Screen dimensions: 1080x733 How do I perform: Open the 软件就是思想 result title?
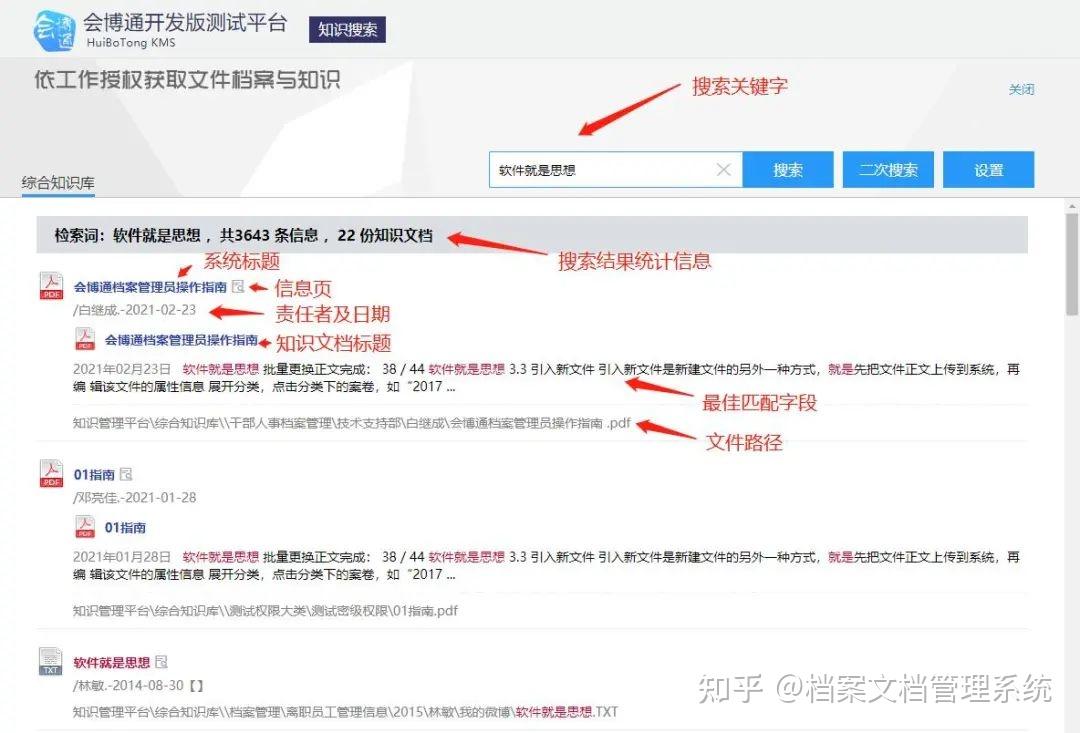point(112,663)
